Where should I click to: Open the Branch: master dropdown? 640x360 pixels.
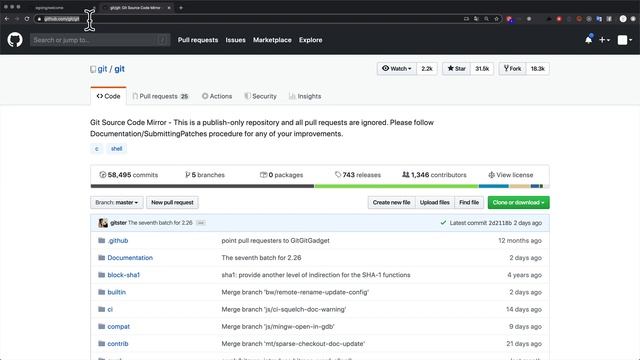pos(117,202)
